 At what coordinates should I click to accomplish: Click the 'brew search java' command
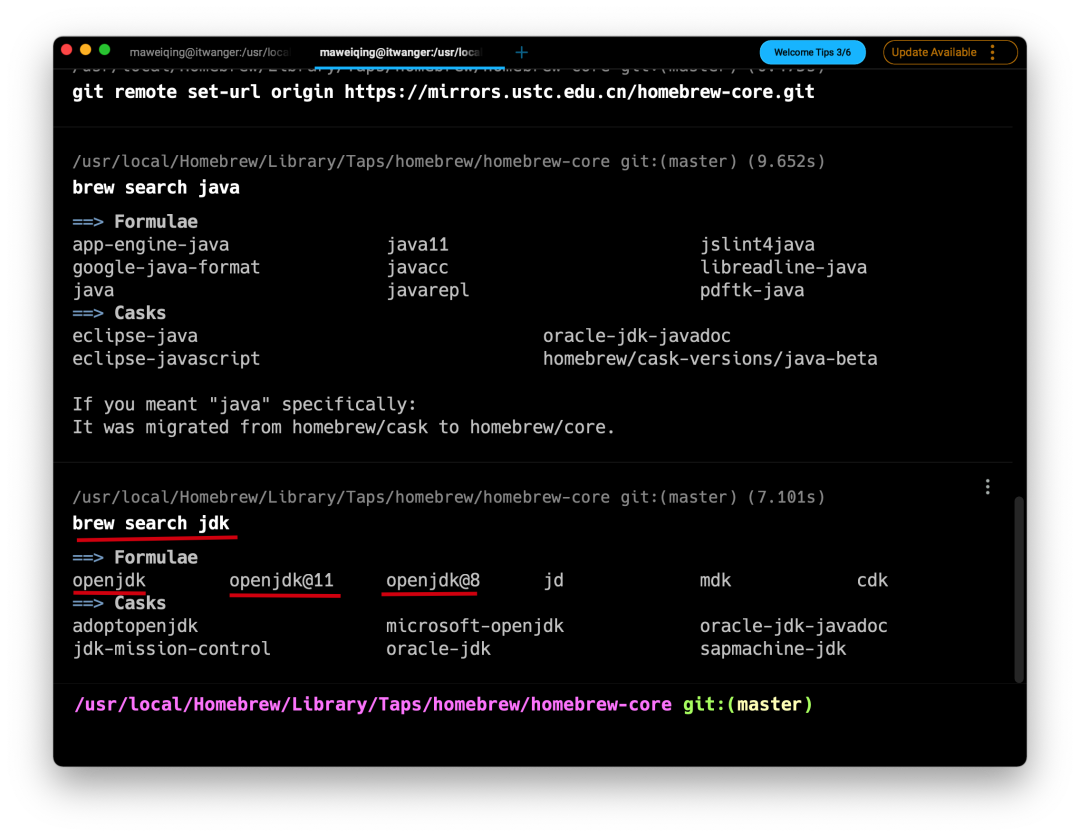pos(156,187)
